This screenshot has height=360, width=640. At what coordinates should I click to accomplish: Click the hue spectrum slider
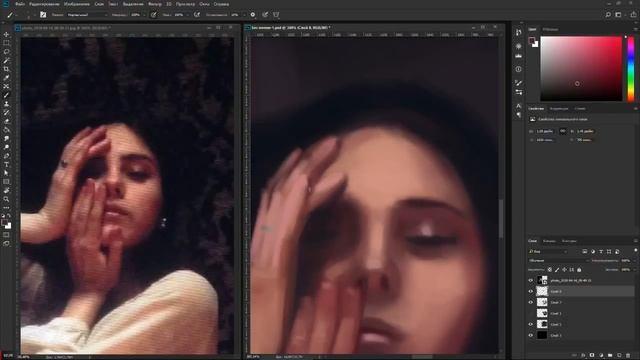pyautogui.click(x=631, y=69)
